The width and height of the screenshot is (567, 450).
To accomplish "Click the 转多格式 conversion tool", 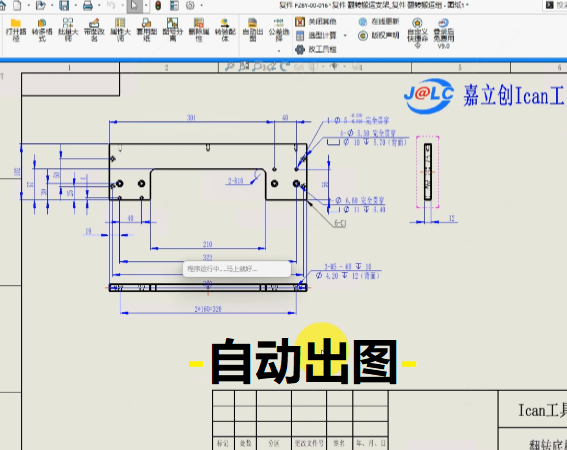I will (42, 30).
